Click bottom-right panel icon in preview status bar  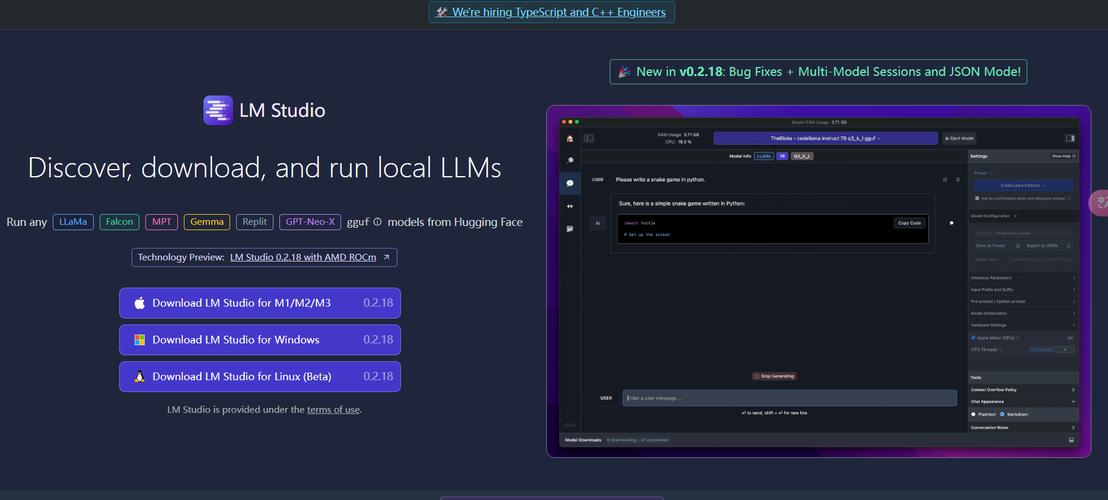1072,440
